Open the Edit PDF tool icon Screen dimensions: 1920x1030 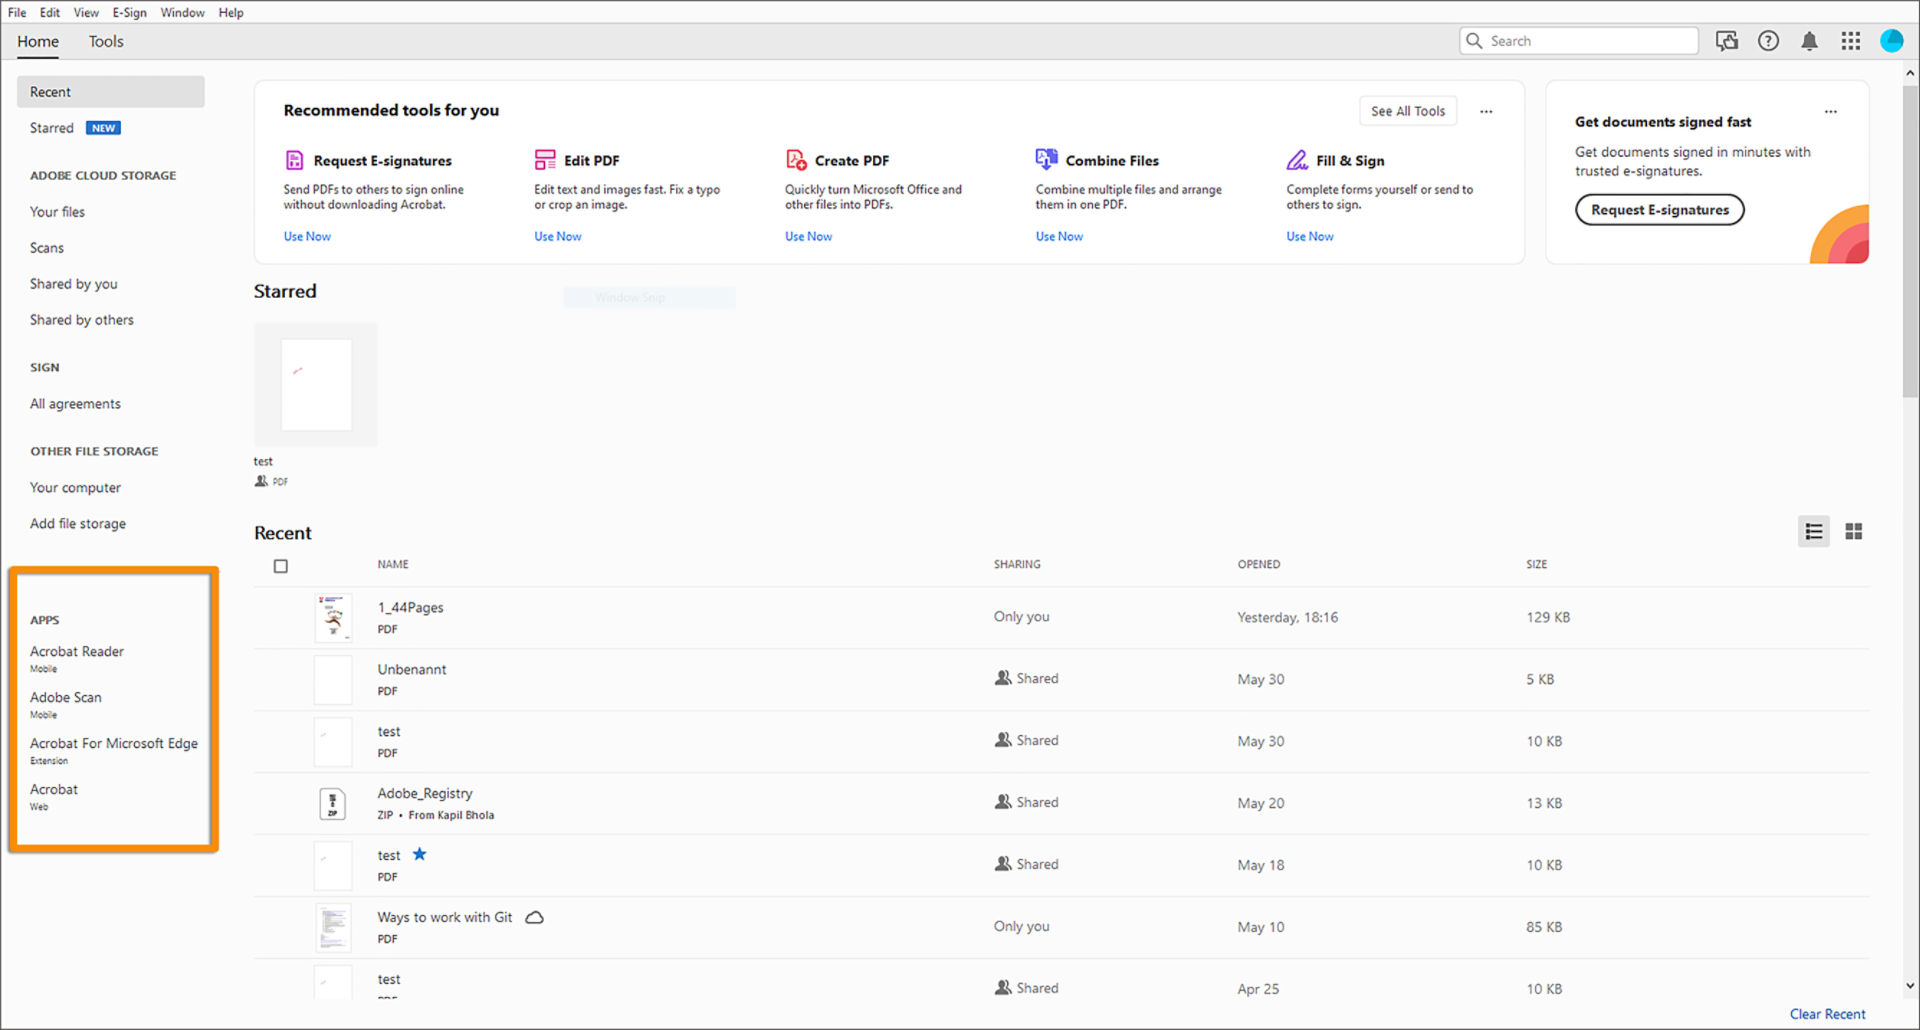point(545,160)
